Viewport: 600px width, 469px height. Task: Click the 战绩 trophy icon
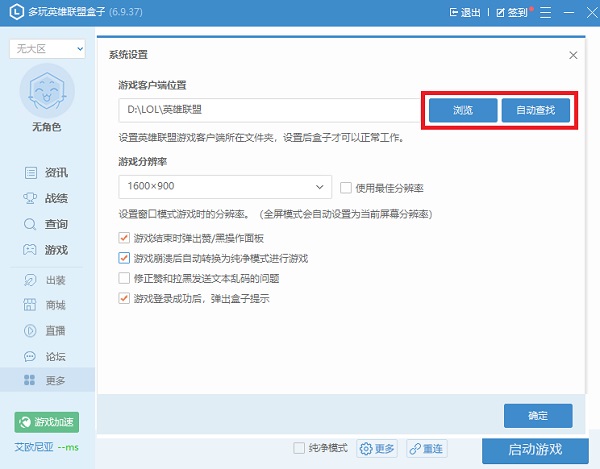point(30,198)
